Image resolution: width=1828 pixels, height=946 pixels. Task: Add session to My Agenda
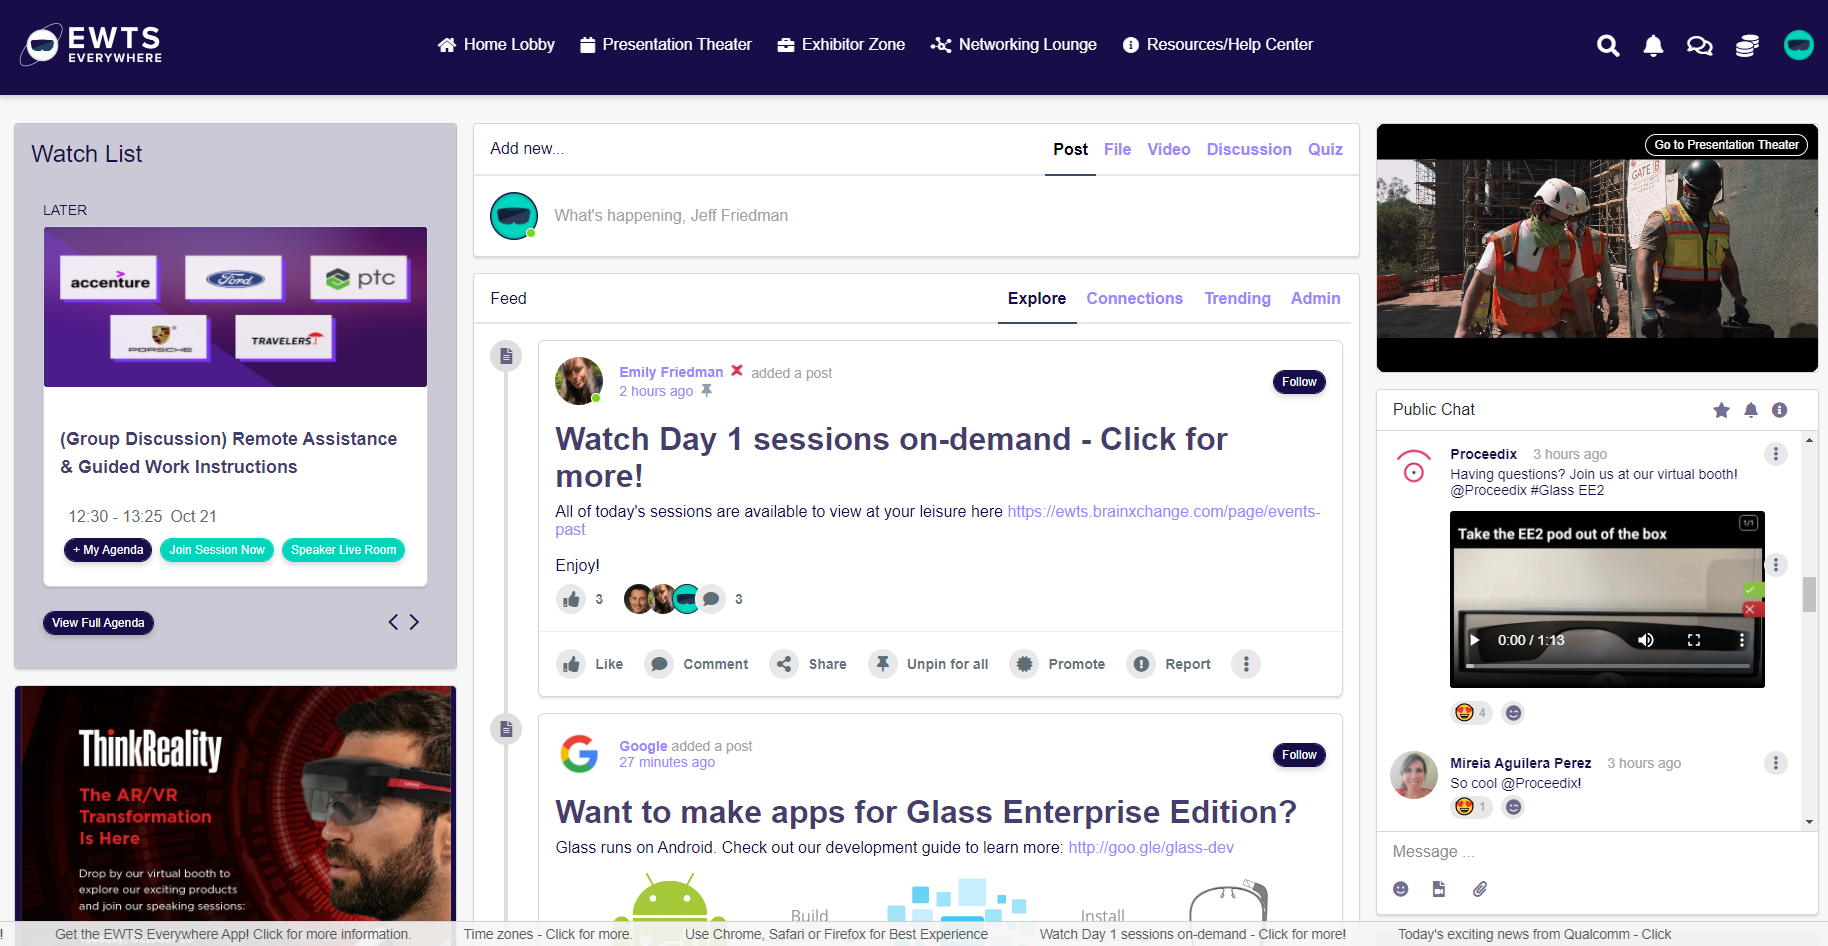(108, 550)
